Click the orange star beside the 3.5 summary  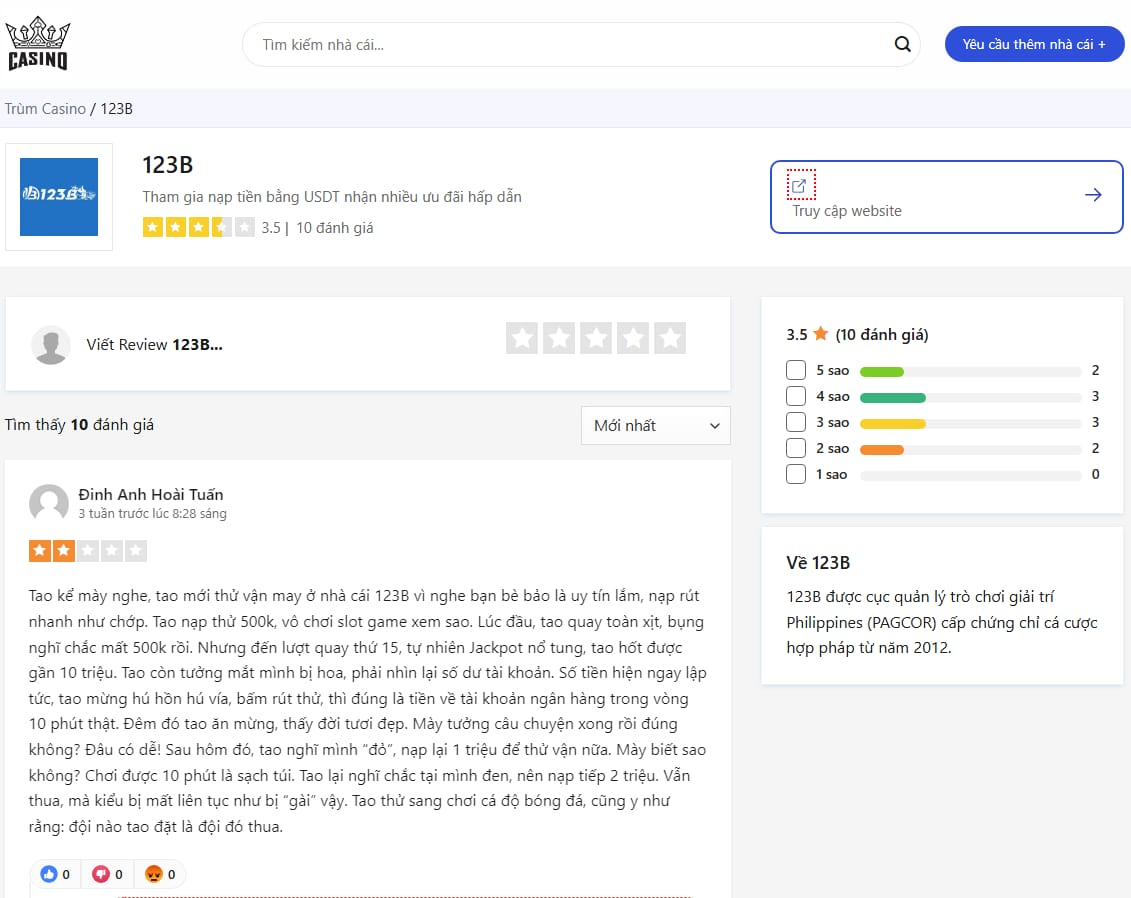coord(821,333)
